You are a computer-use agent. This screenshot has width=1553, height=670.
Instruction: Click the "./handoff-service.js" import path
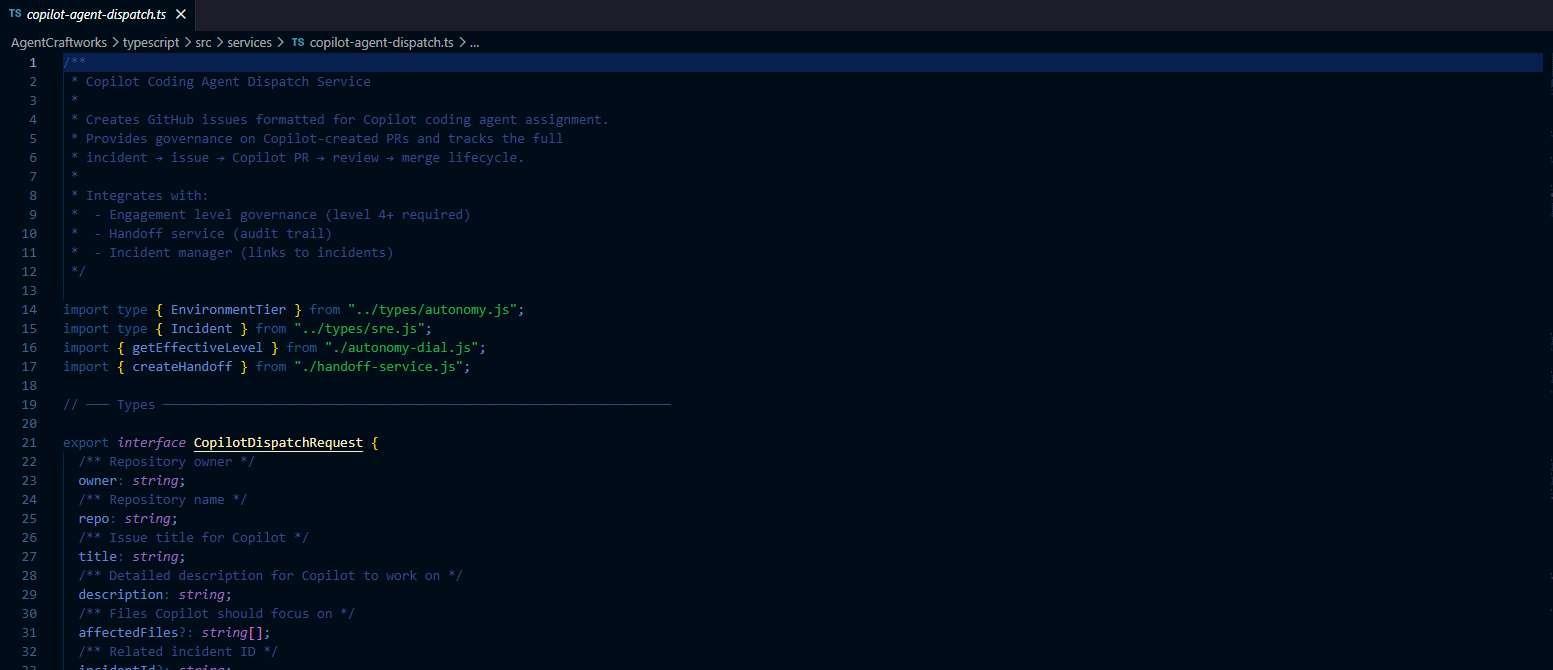click(382, 367)
